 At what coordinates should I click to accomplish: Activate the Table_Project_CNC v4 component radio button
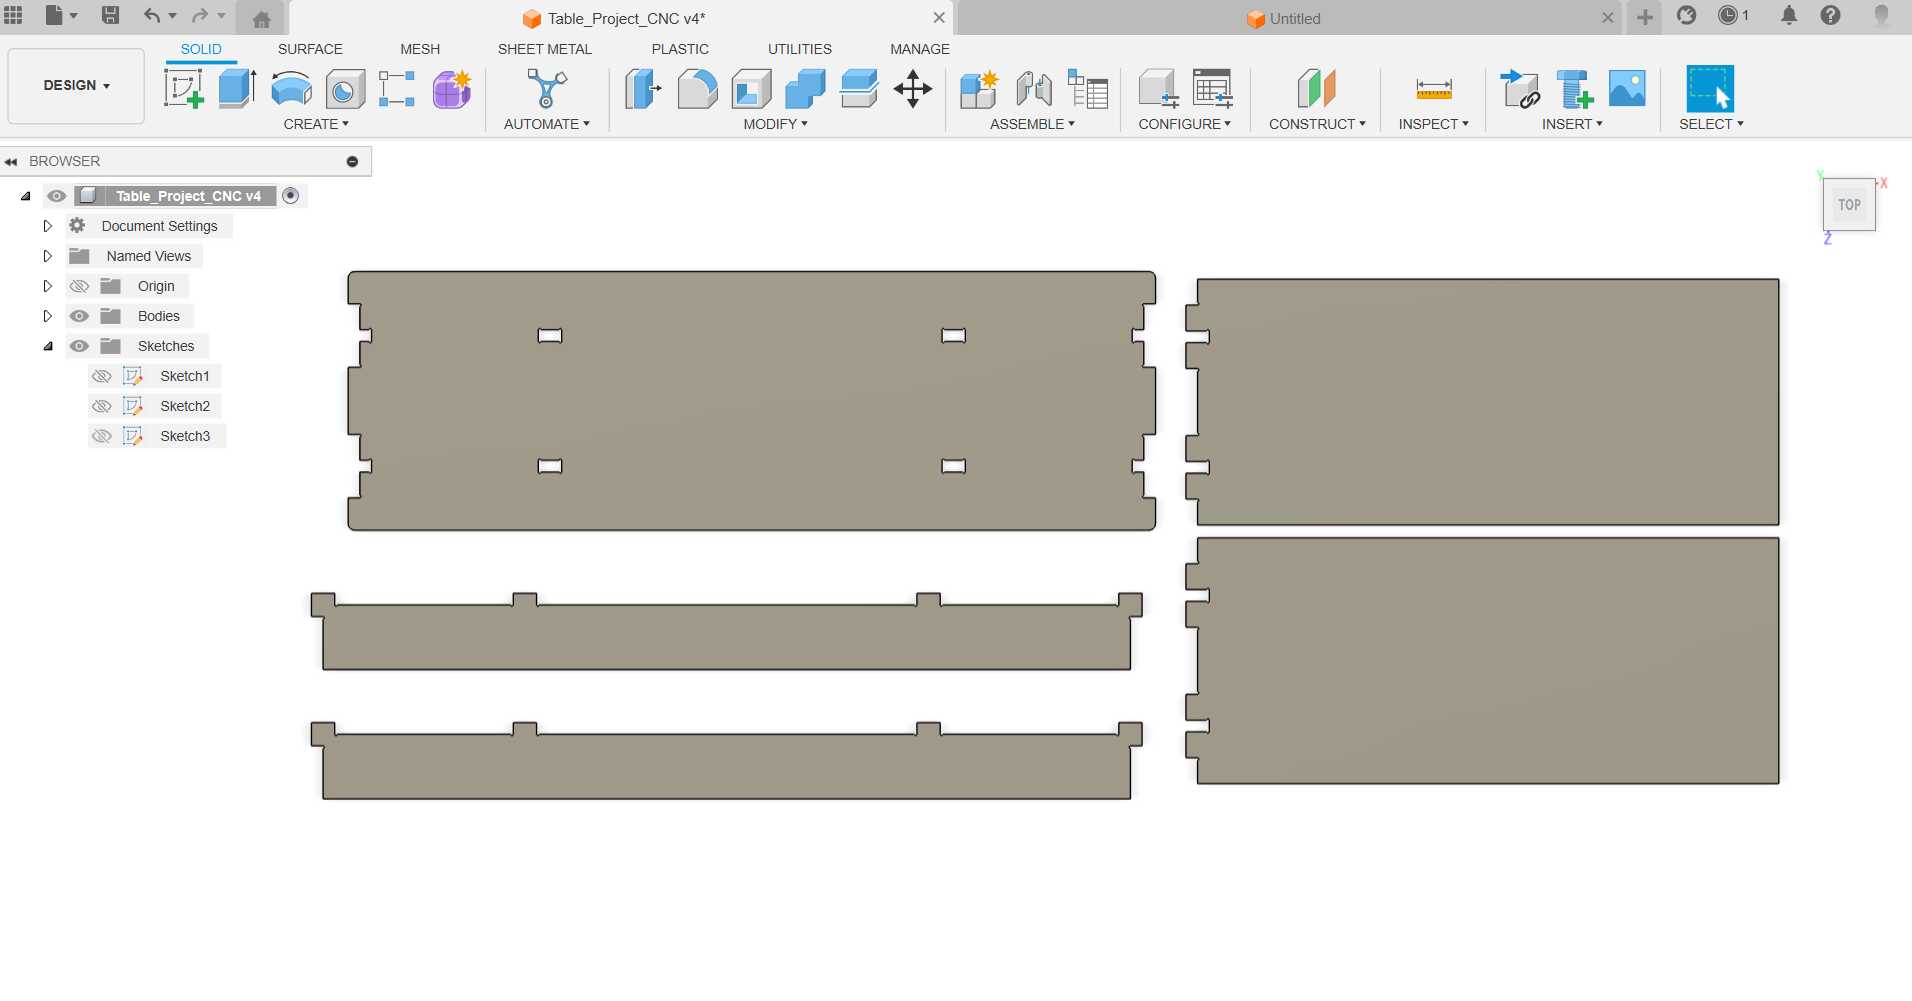(291, 196)
